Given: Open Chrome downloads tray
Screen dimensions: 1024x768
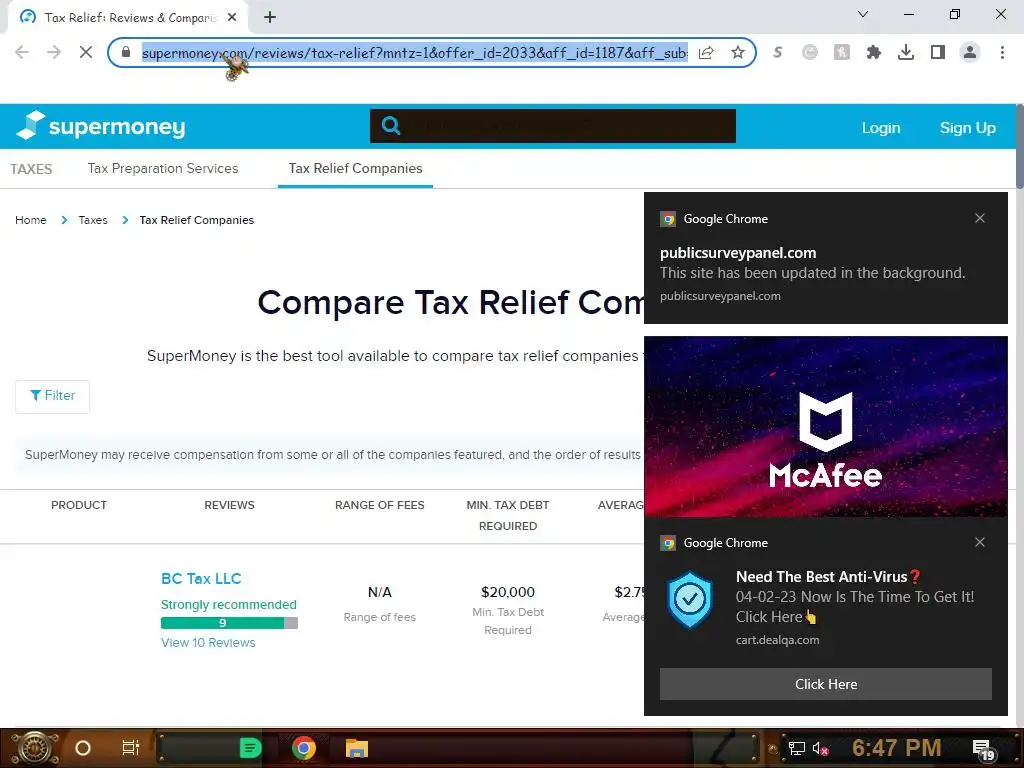Looking at the screenshot, I should click(x=905, y=52).
